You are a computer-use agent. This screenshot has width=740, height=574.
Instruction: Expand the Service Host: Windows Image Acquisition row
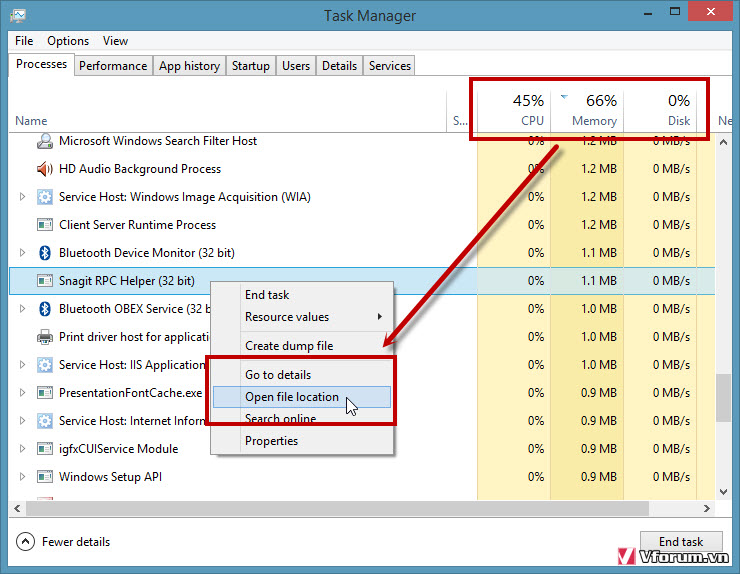pos(22,197)
